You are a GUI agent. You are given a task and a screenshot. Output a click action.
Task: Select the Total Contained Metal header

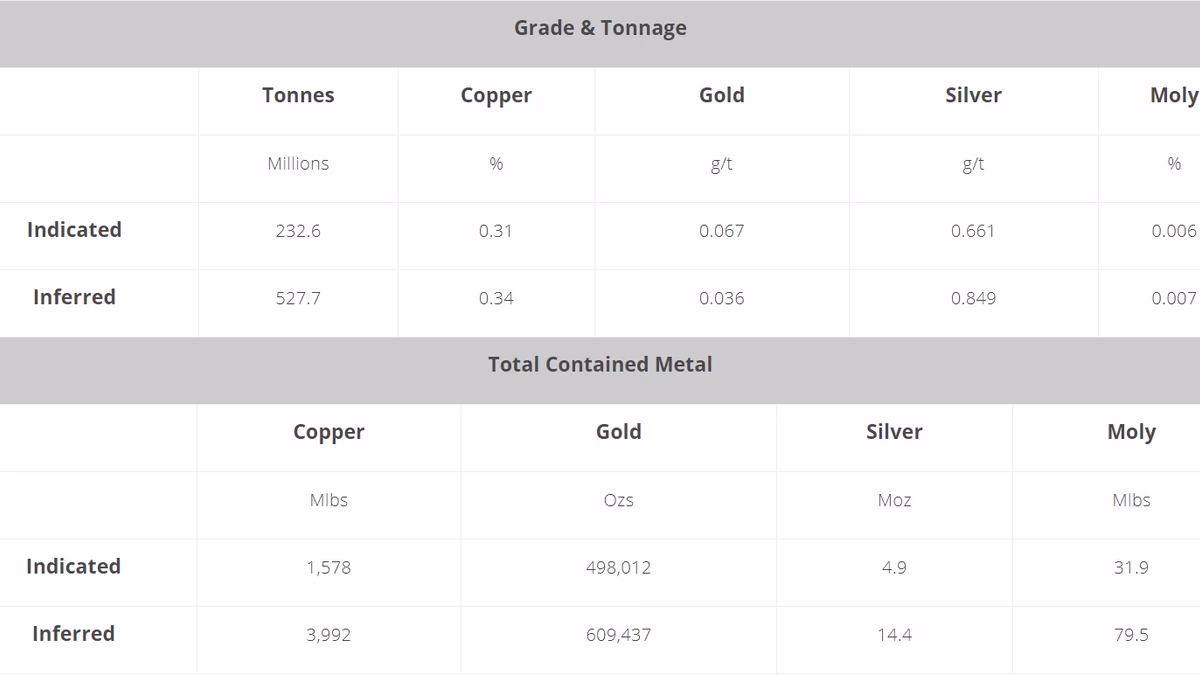(x=600, y=365)
